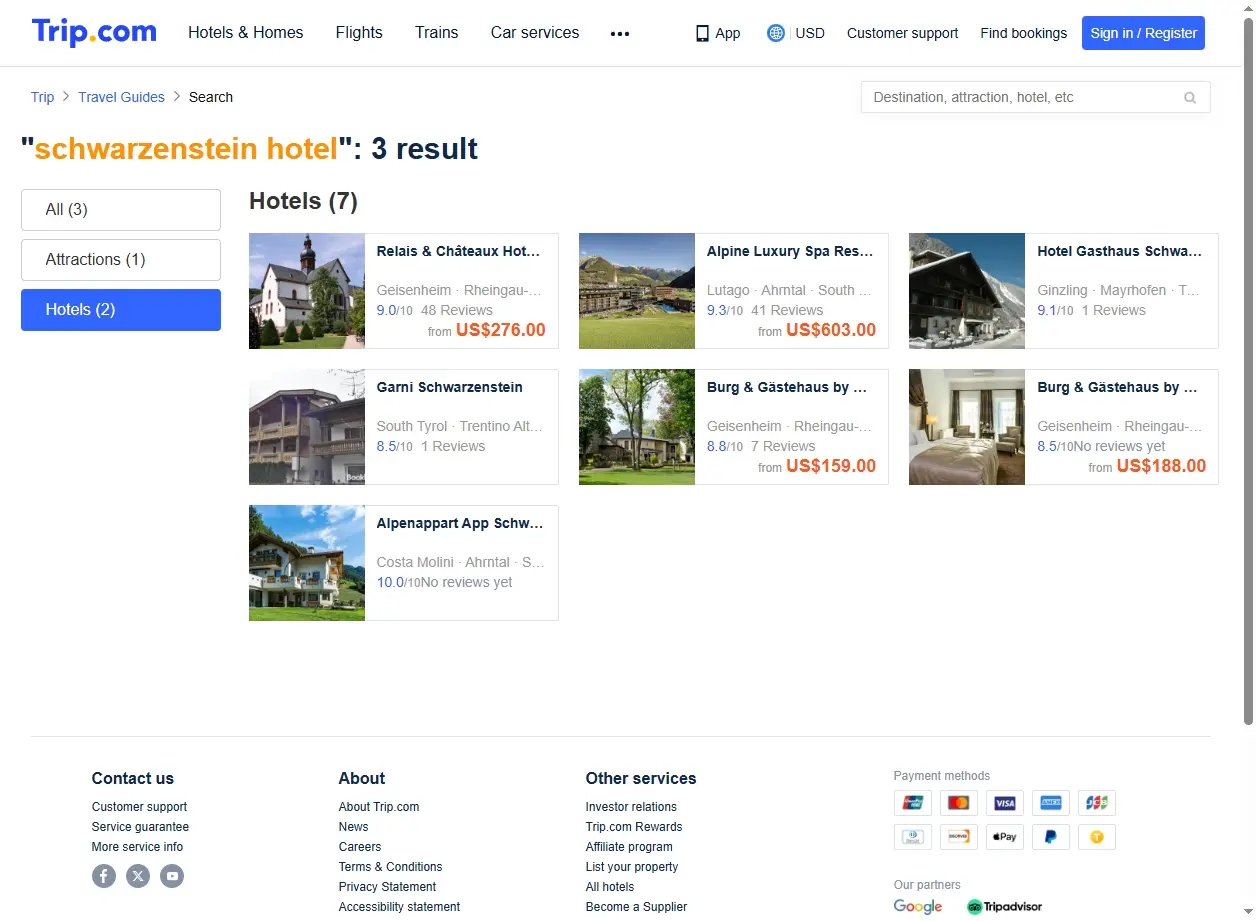Click price US$276.00
This screenshot has height=921, width=1256.
pos(500,330)
